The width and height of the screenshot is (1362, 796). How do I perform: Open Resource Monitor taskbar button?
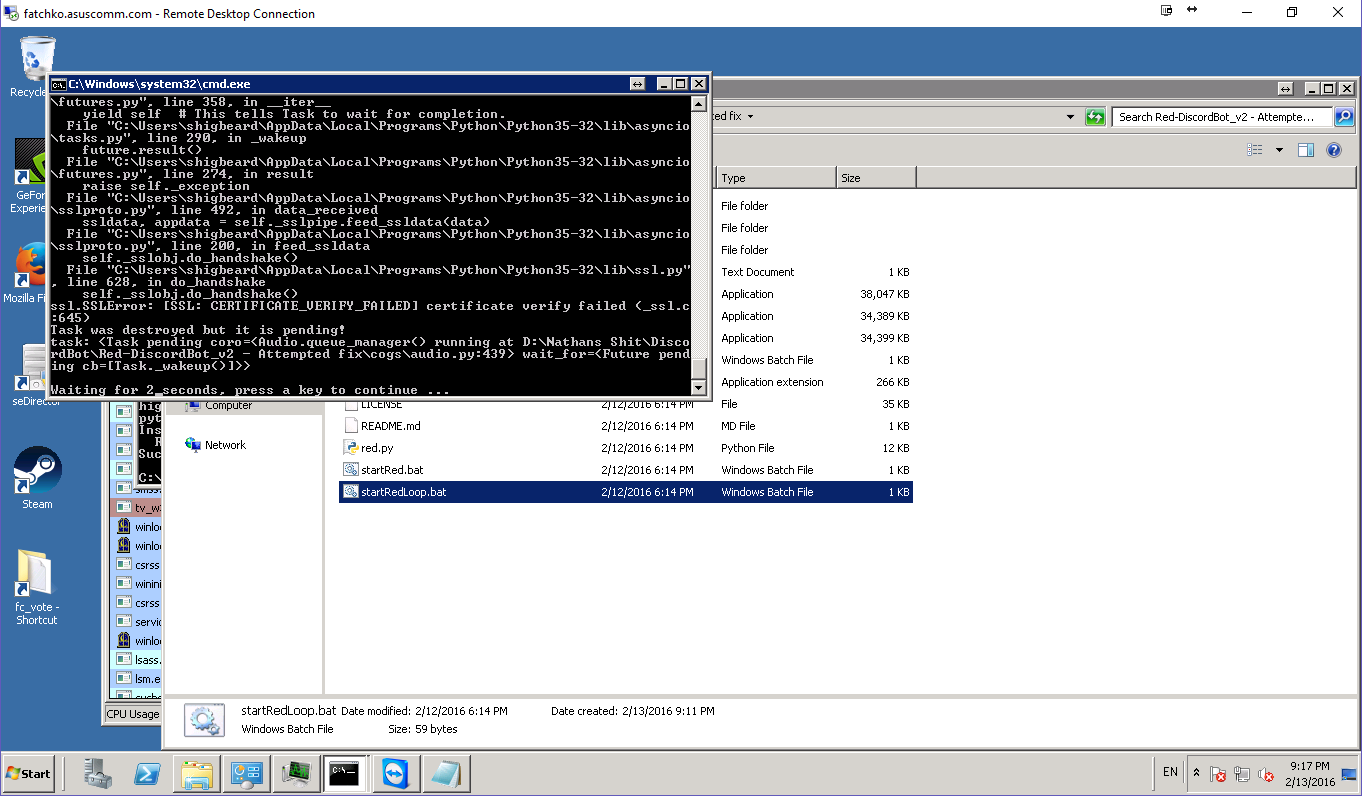click(296, 774)
